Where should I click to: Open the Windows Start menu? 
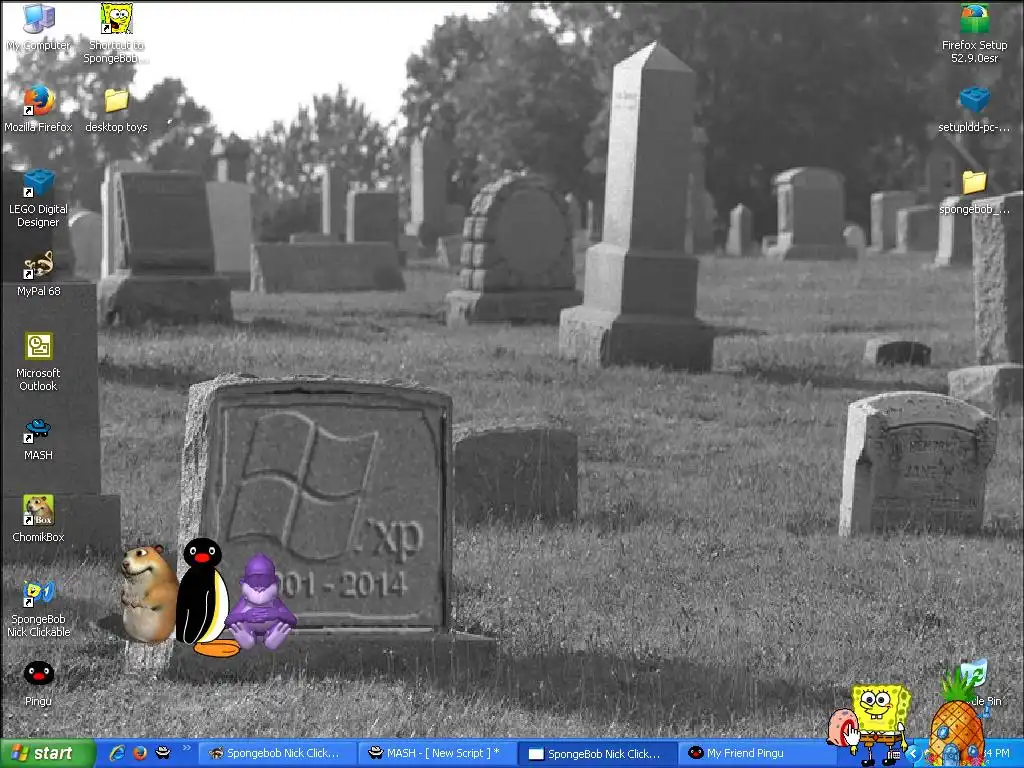pos(48,754)
